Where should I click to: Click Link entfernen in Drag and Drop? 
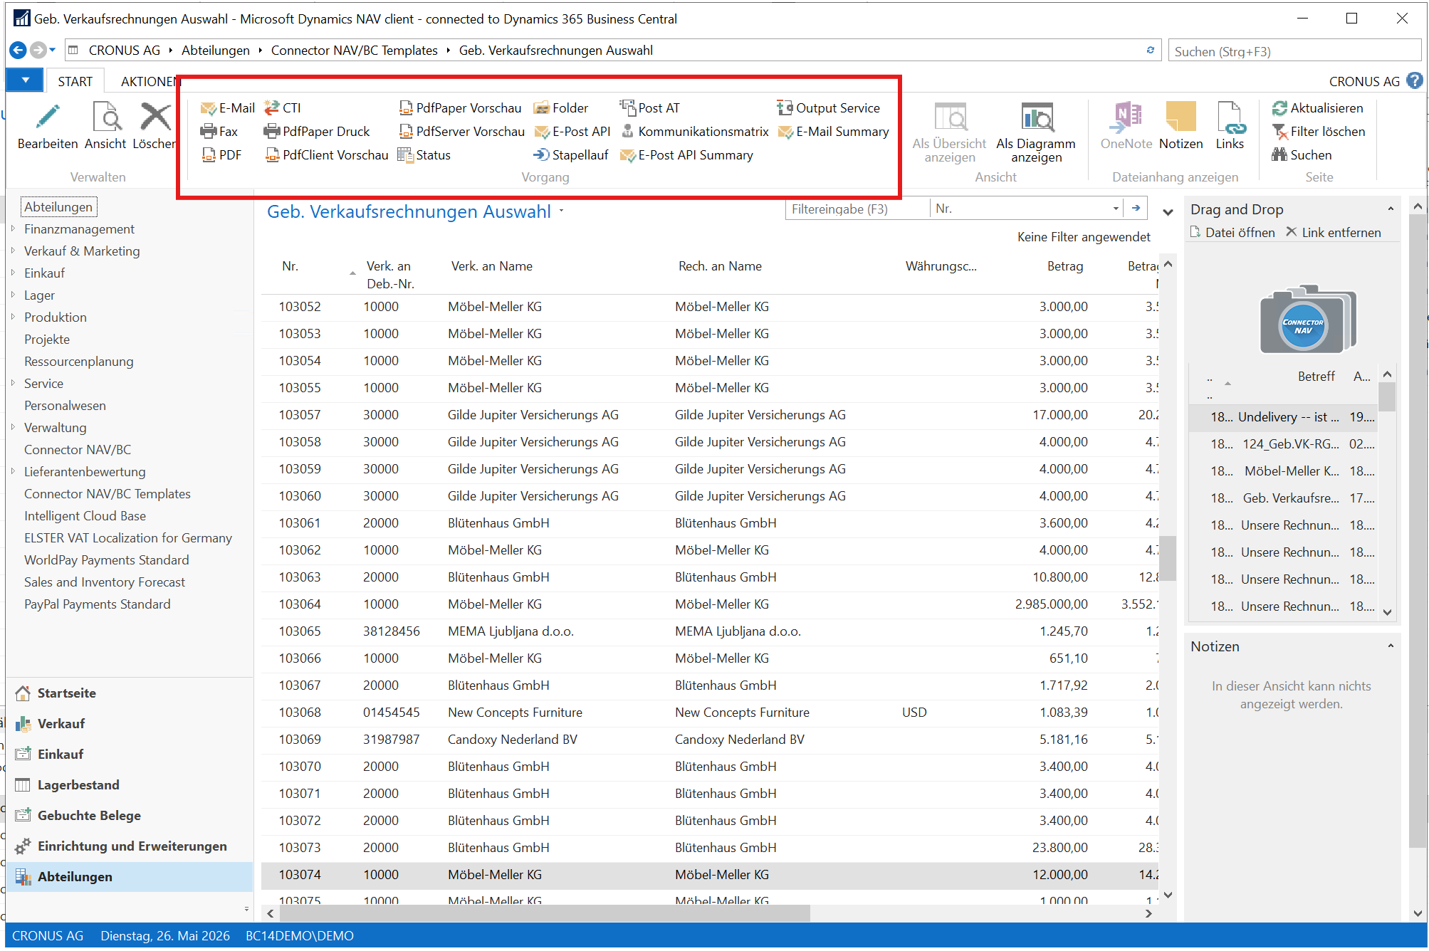click(x=1333, y=233)
